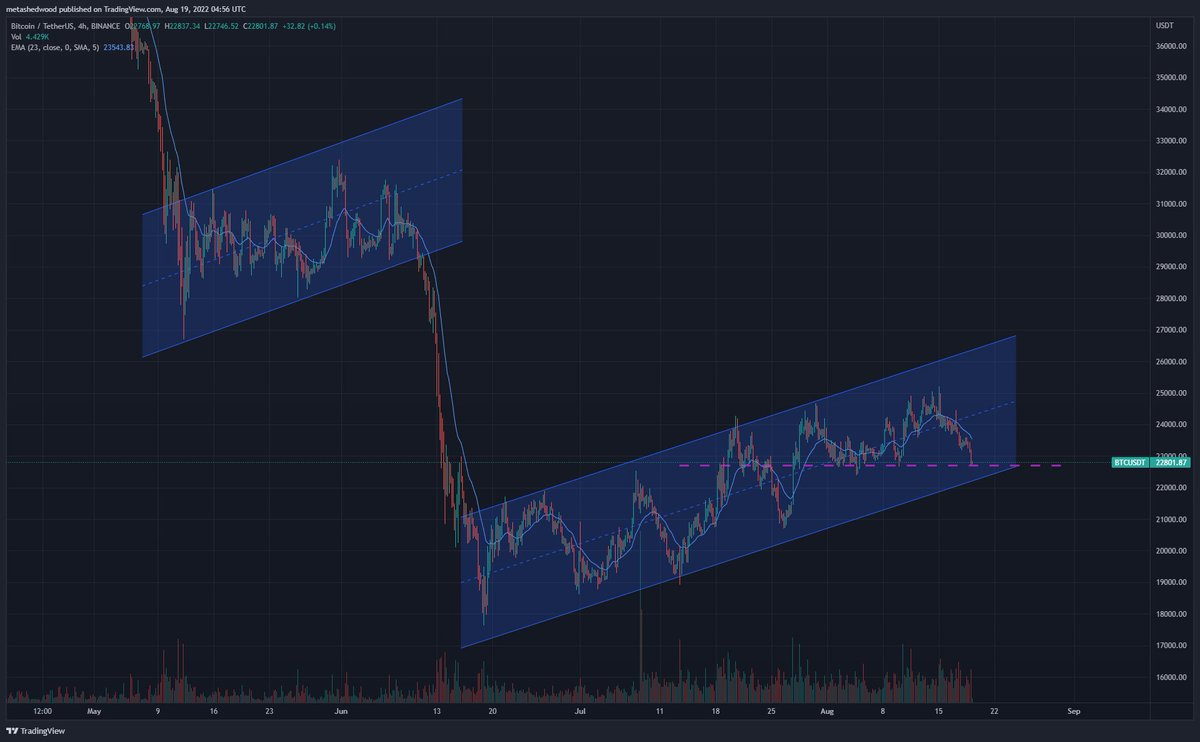Screen dimensions: 1200x742
Task: Click the May label on the time axis
Action: click(x=95, y=711)
